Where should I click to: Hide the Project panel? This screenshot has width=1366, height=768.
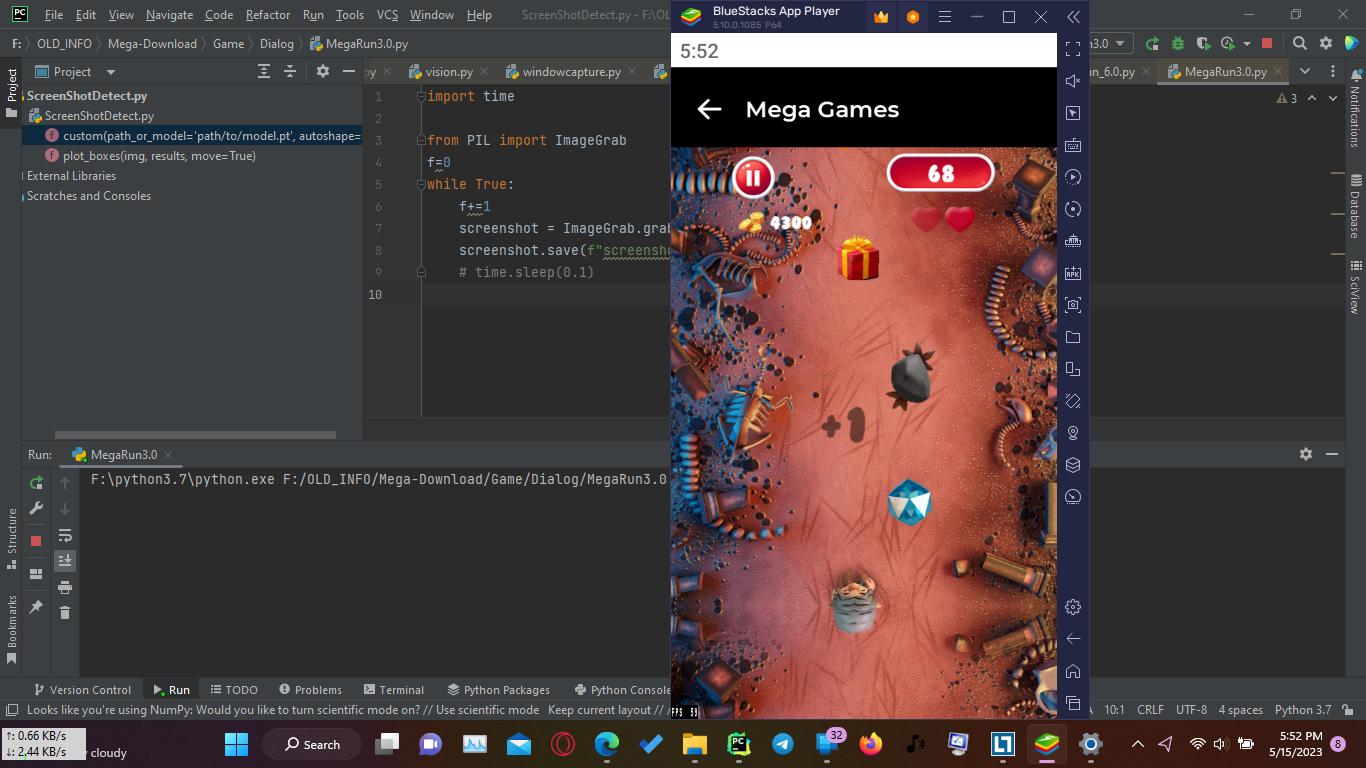(x=348, y=72)
